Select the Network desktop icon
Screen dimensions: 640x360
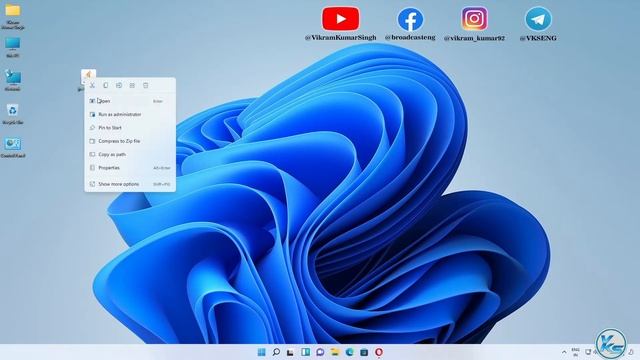(x=13, y=80)
